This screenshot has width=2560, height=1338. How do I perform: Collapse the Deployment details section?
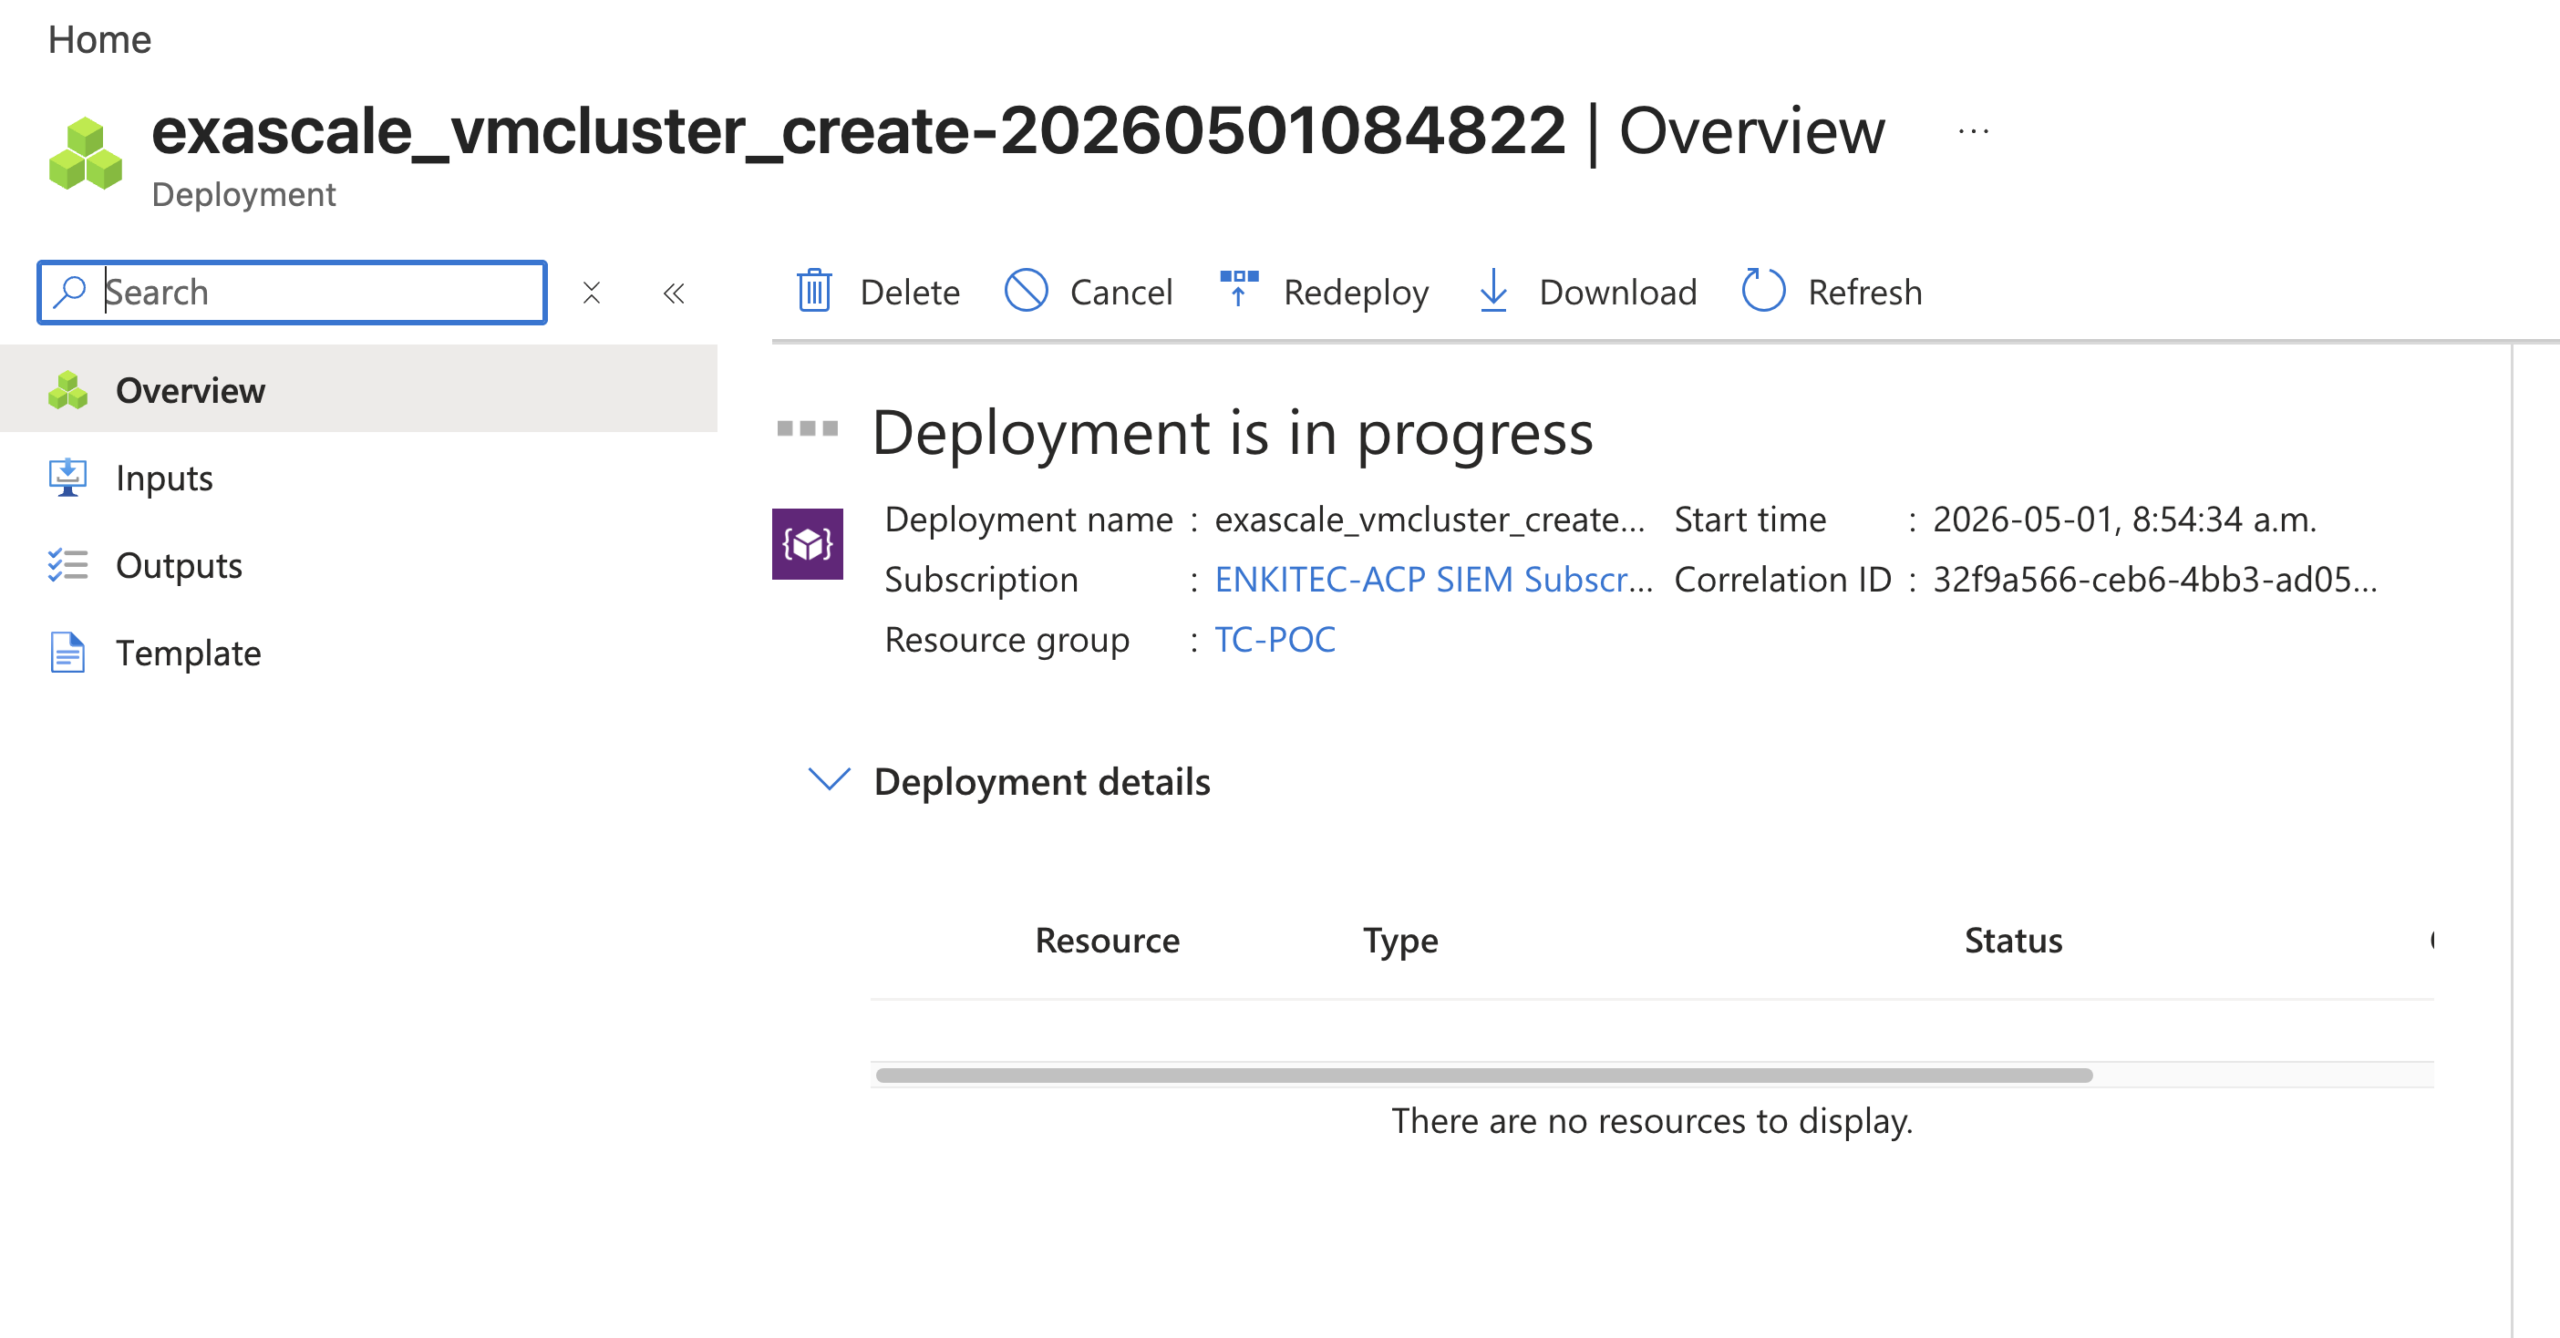tap(829, 780)
